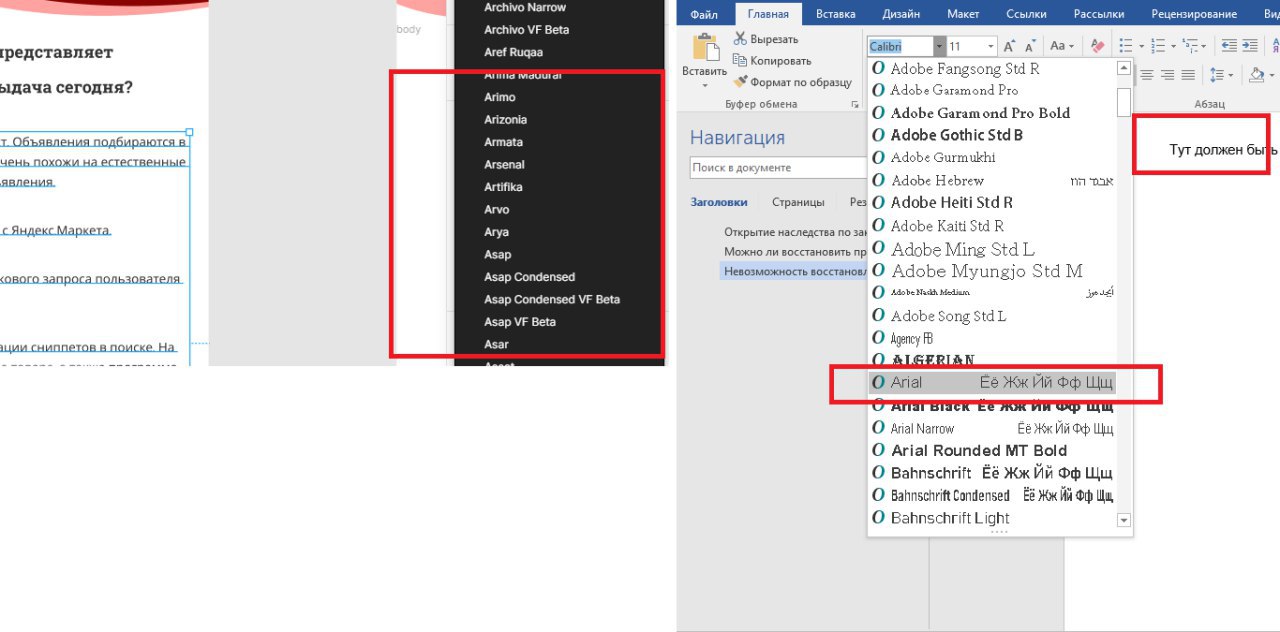Choose Adobe Fangsong Std R font
The width and height of the screenshot is (1280, 632).
click(x=992, y=68)
